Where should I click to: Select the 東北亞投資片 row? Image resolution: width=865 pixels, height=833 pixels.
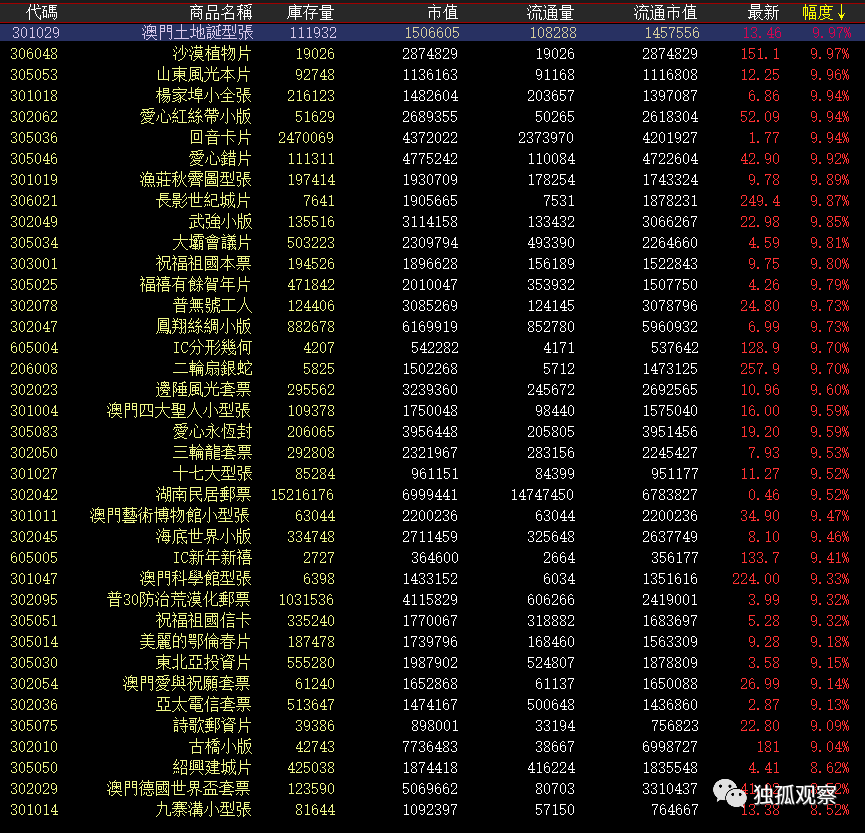tap(432, 662)
